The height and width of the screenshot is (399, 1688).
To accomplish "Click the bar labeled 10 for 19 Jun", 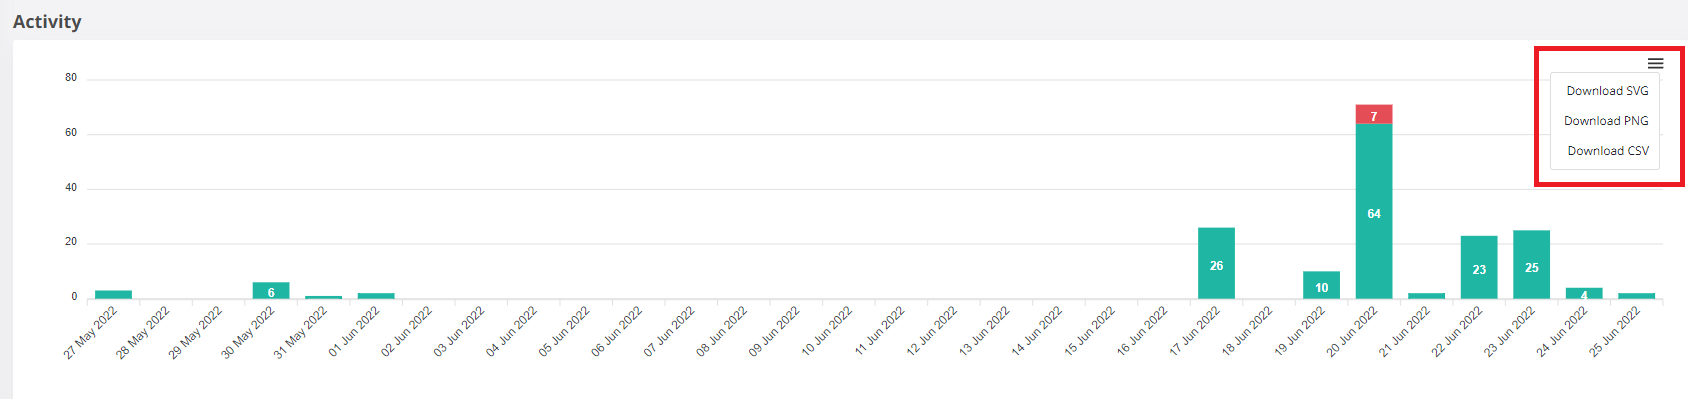I will click(1321, 285).
